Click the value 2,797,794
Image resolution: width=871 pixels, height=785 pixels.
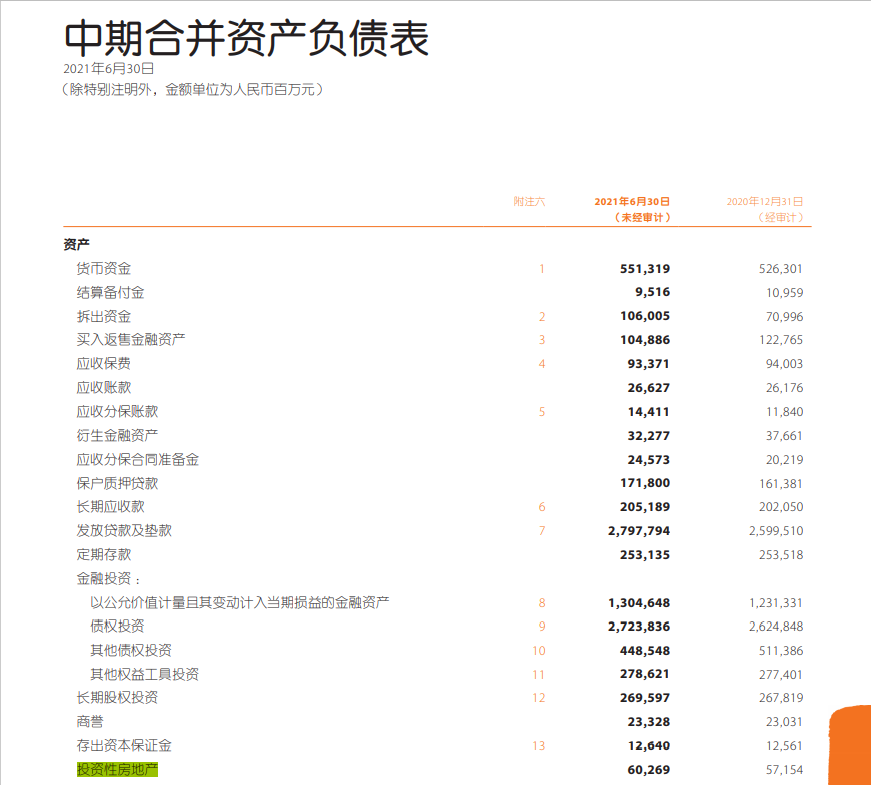[639, 531]
